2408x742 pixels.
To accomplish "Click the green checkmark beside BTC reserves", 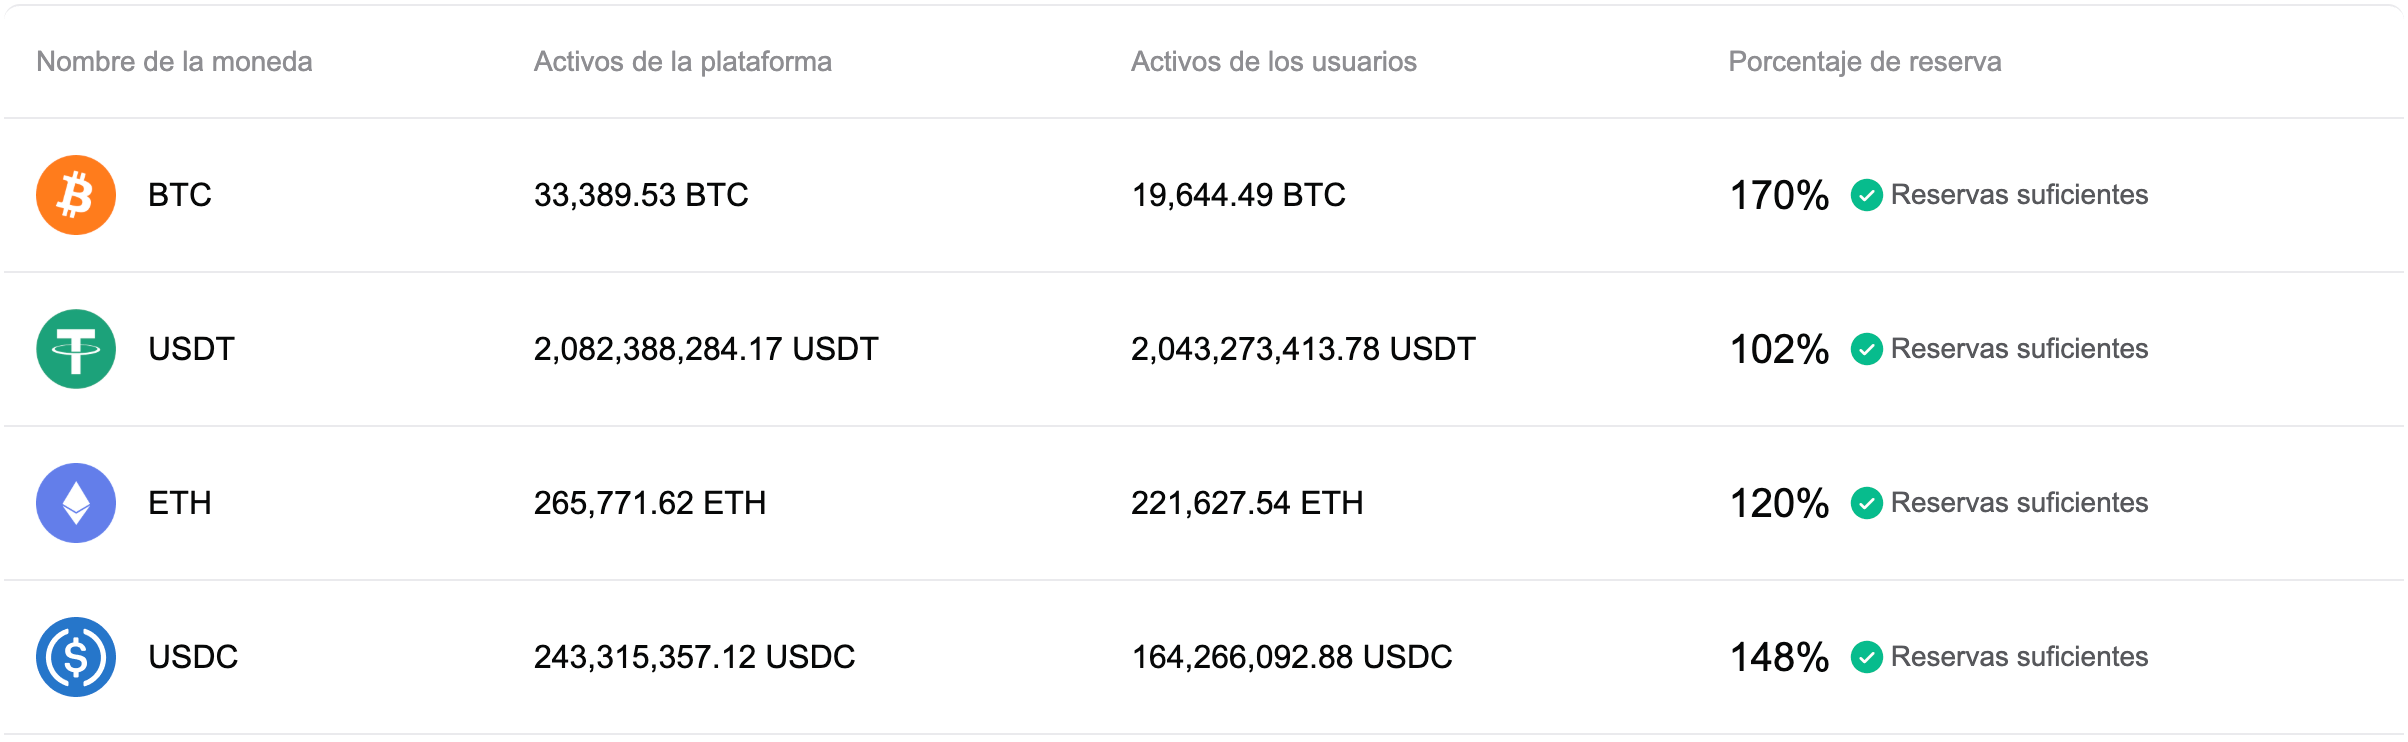I will click(x=1868, y=195).
